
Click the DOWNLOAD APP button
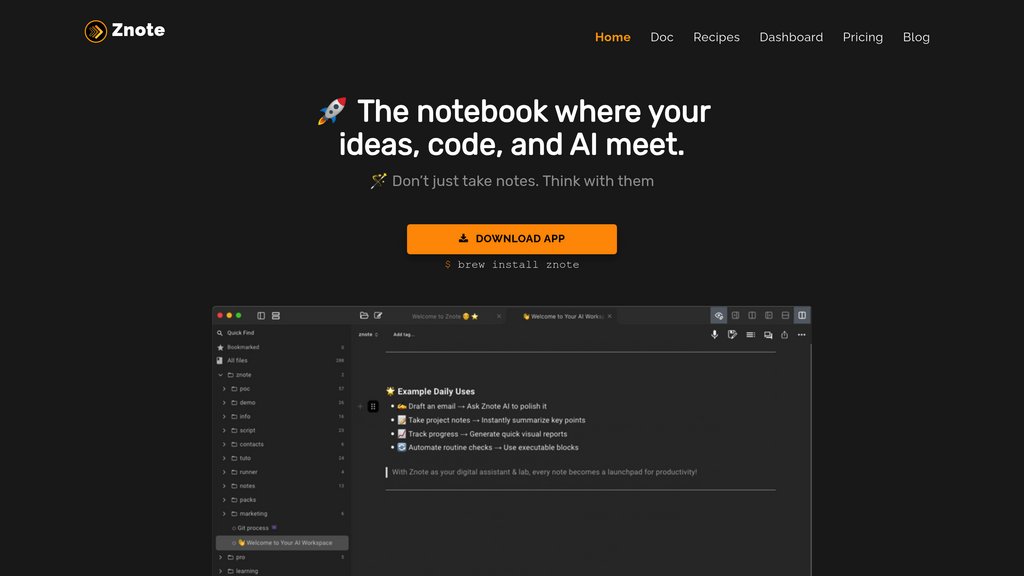pyautogui.click(x=511, y=238)
